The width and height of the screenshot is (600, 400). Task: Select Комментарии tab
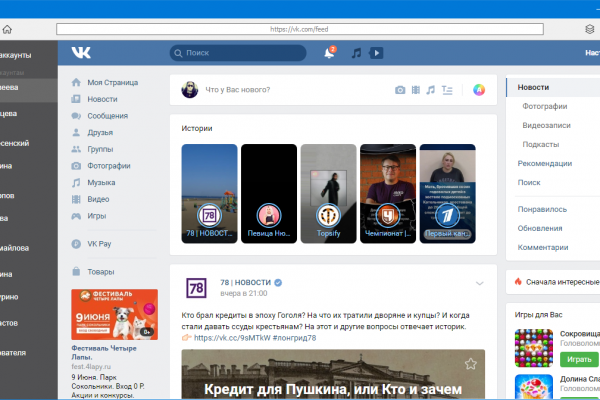tap(543, 247)
